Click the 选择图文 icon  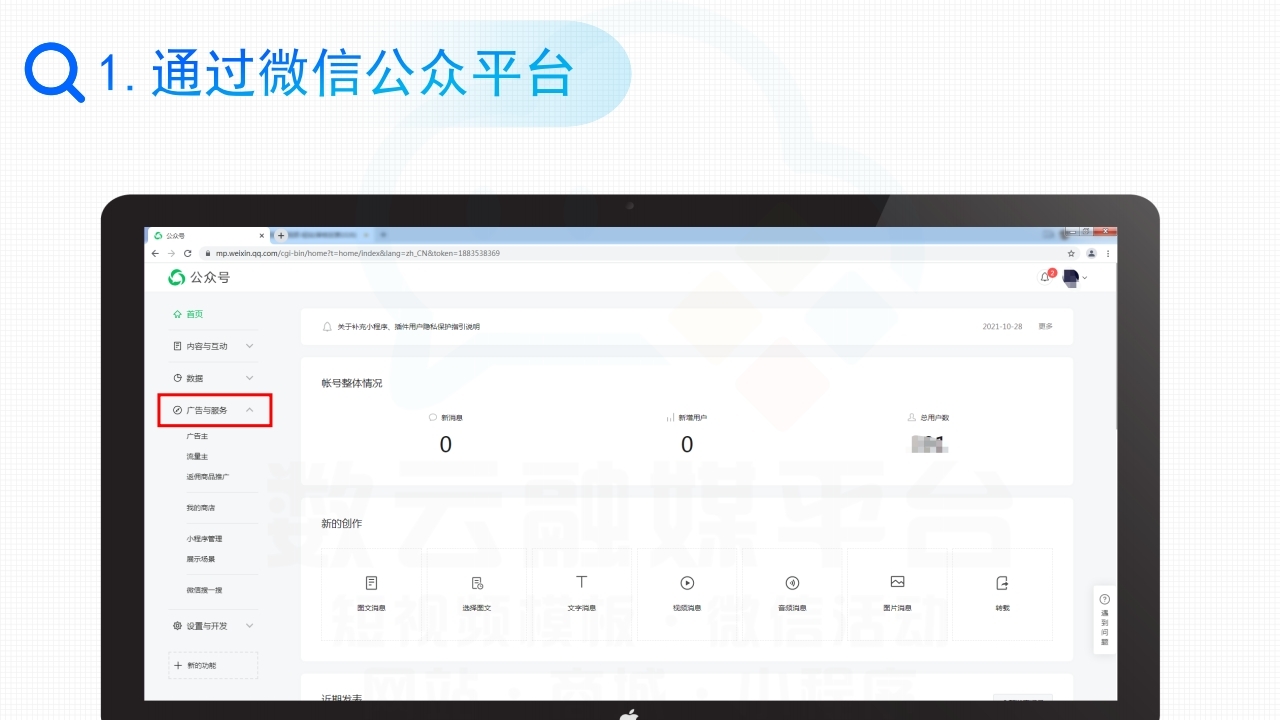point(477,582)
